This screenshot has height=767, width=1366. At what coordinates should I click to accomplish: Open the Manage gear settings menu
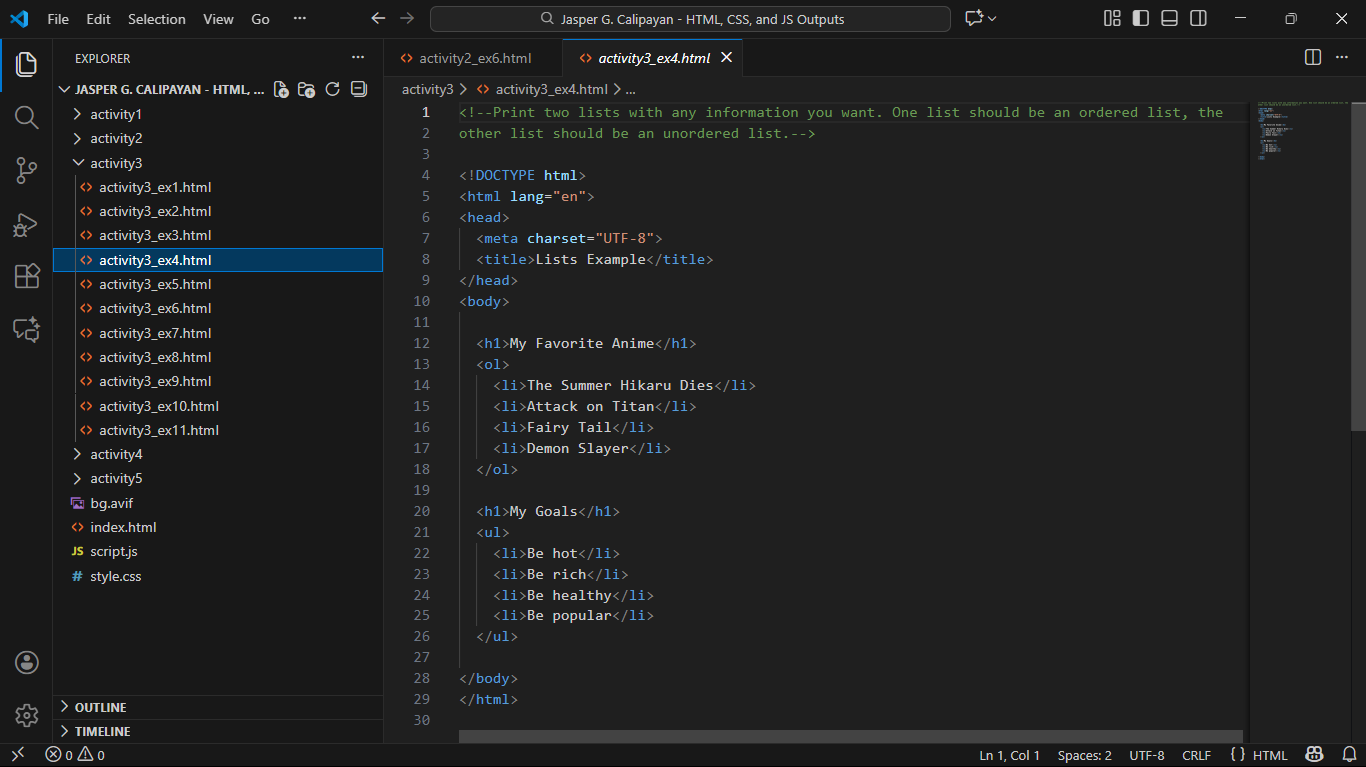26,715
